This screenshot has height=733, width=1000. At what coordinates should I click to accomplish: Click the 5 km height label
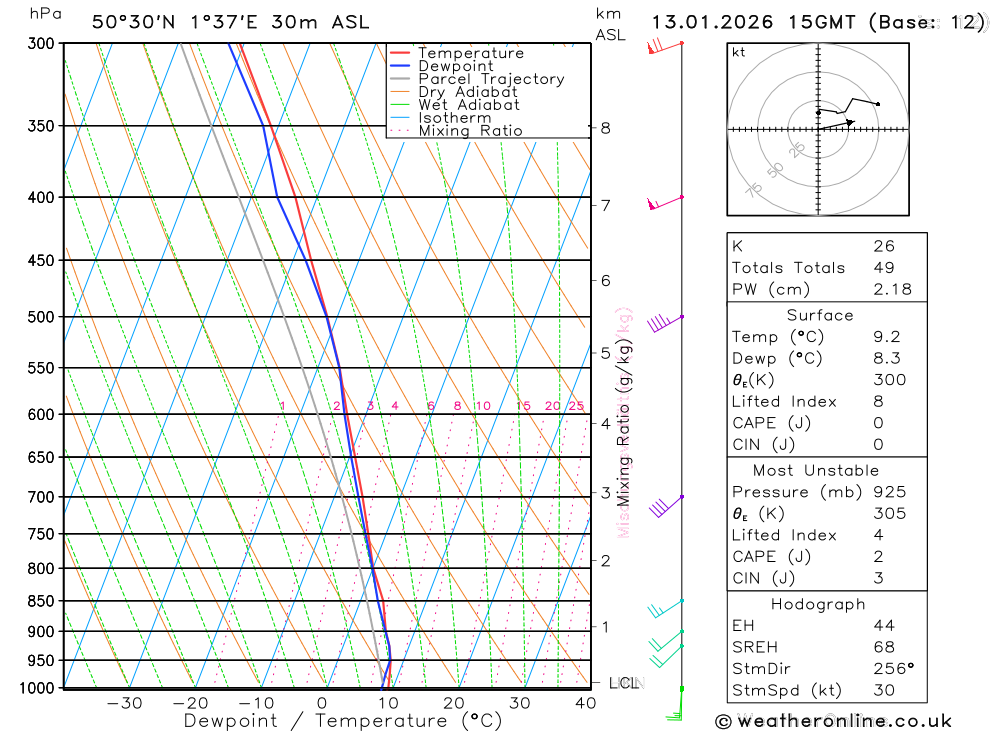(605, 353)
